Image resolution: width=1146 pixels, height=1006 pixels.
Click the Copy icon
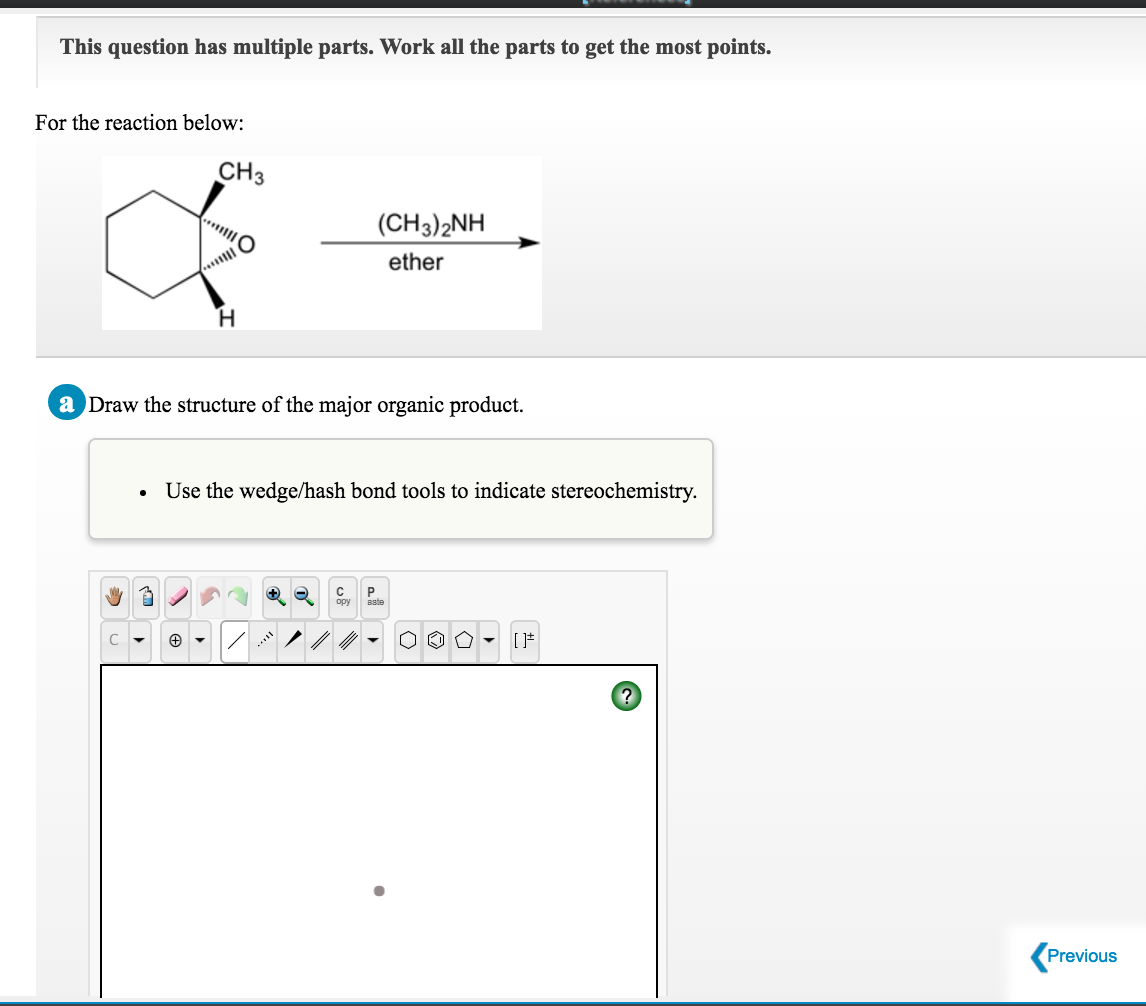point(341,597)
